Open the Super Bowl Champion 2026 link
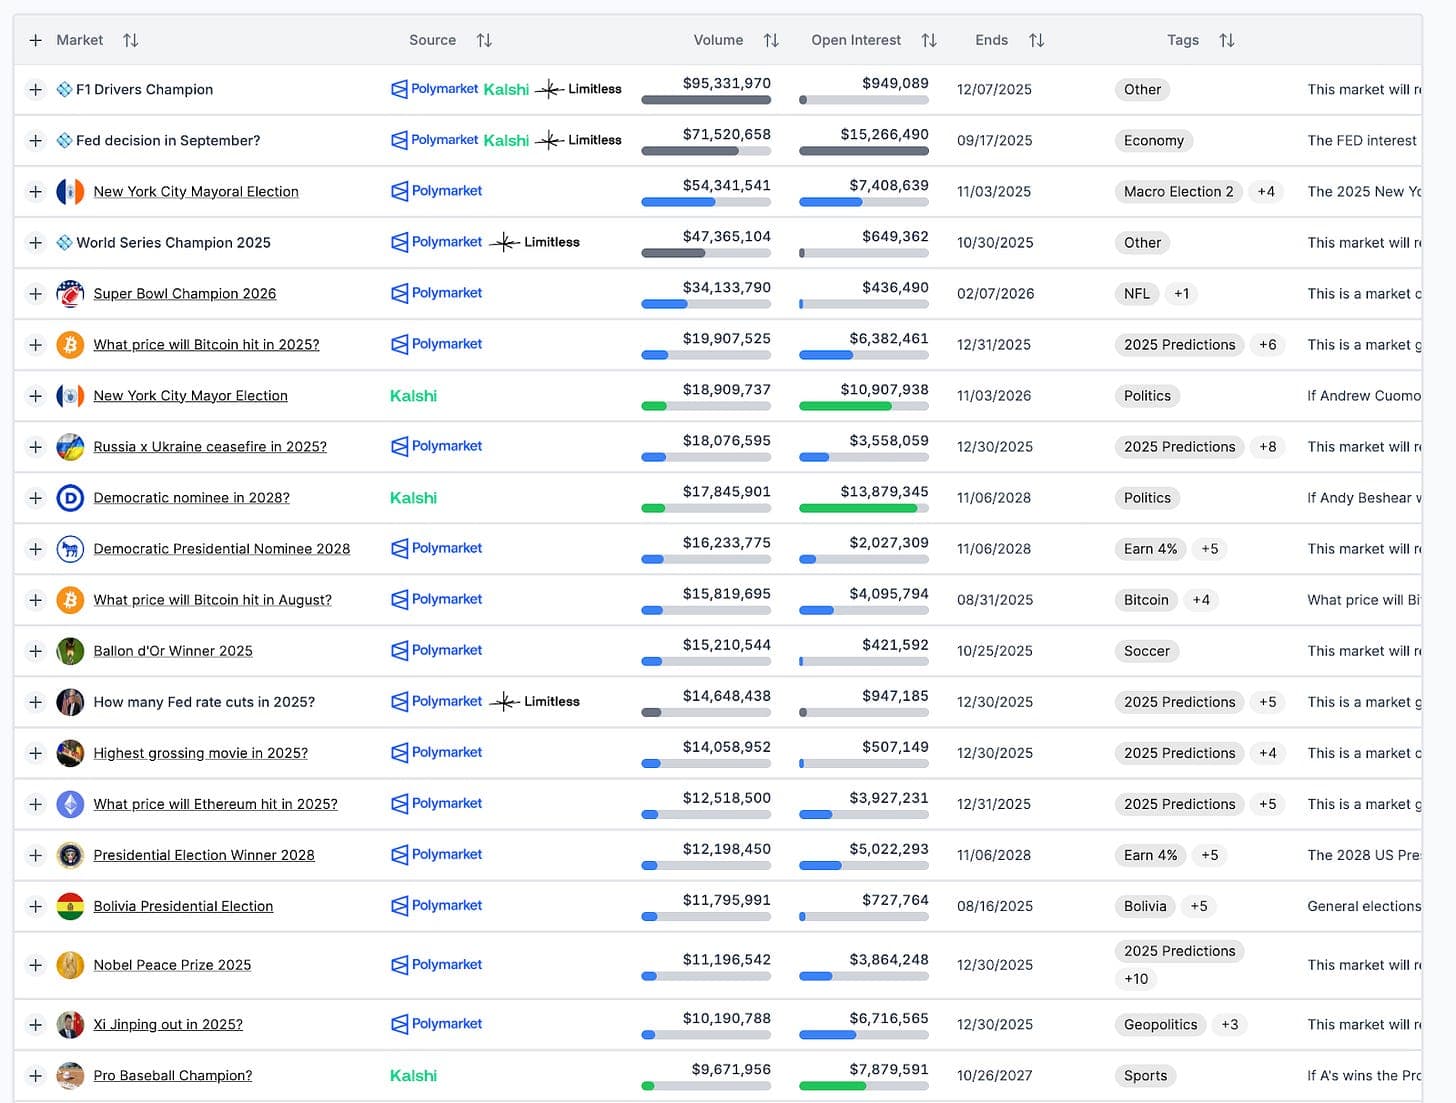The image size is (1456, 1103). 185,294
